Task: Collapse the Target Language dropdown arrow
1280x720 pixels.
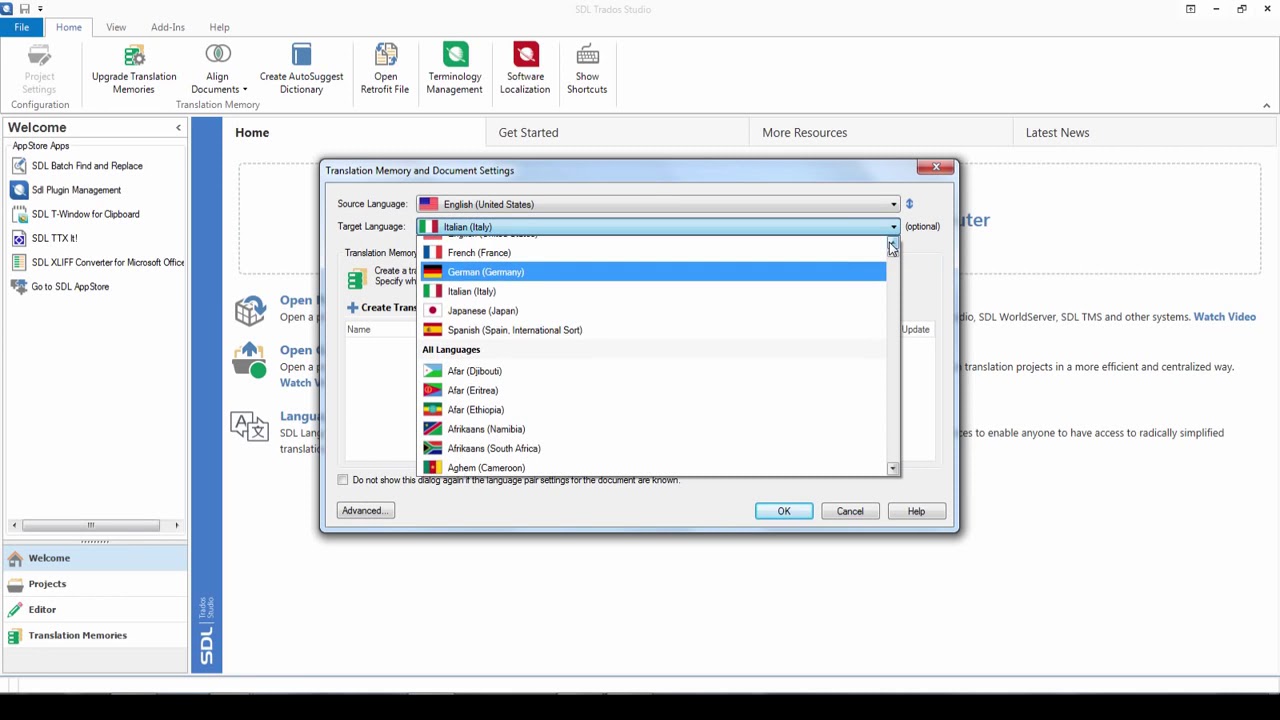Action: (x=893, y=227)
